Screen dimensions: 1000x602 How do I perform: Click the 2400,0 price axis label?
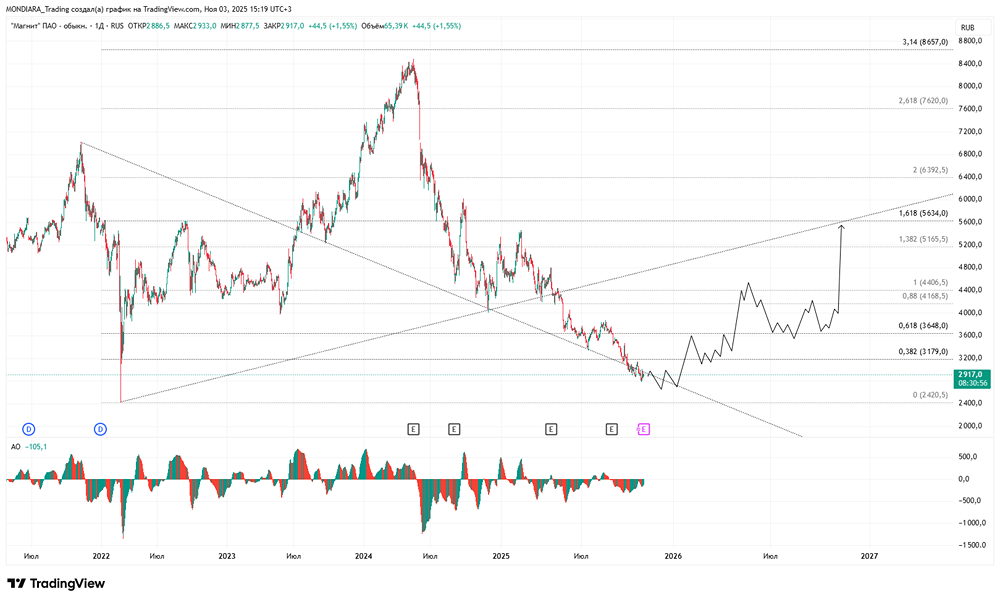(971, 403)
